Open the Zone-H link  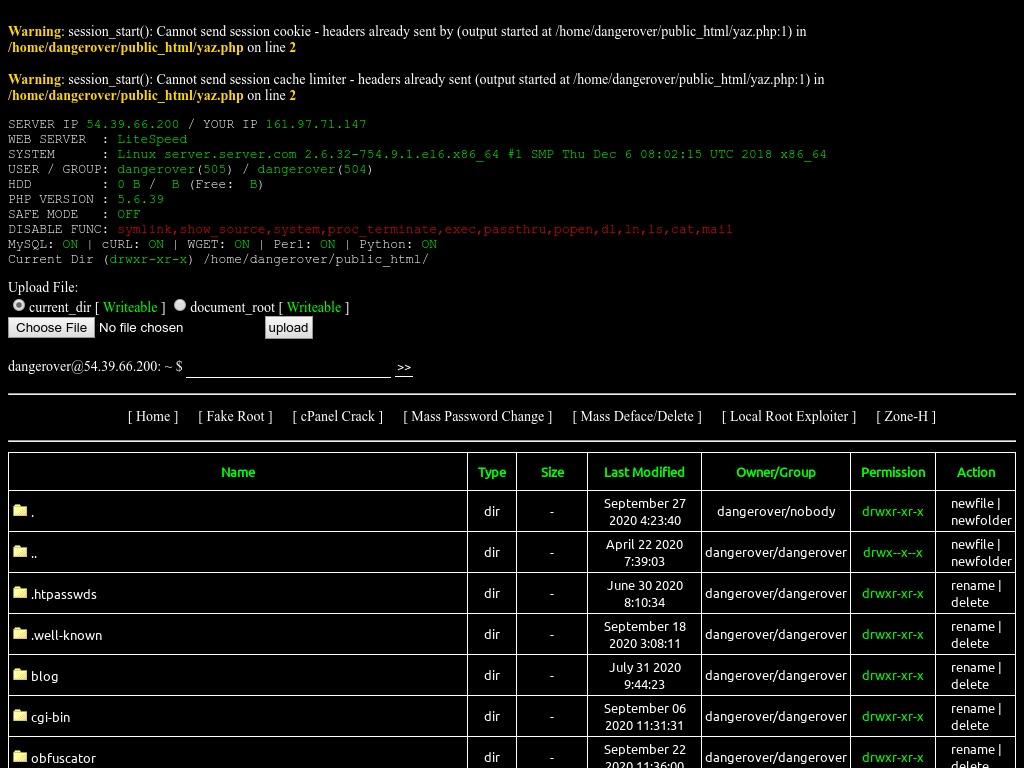(x=906, y=417)
